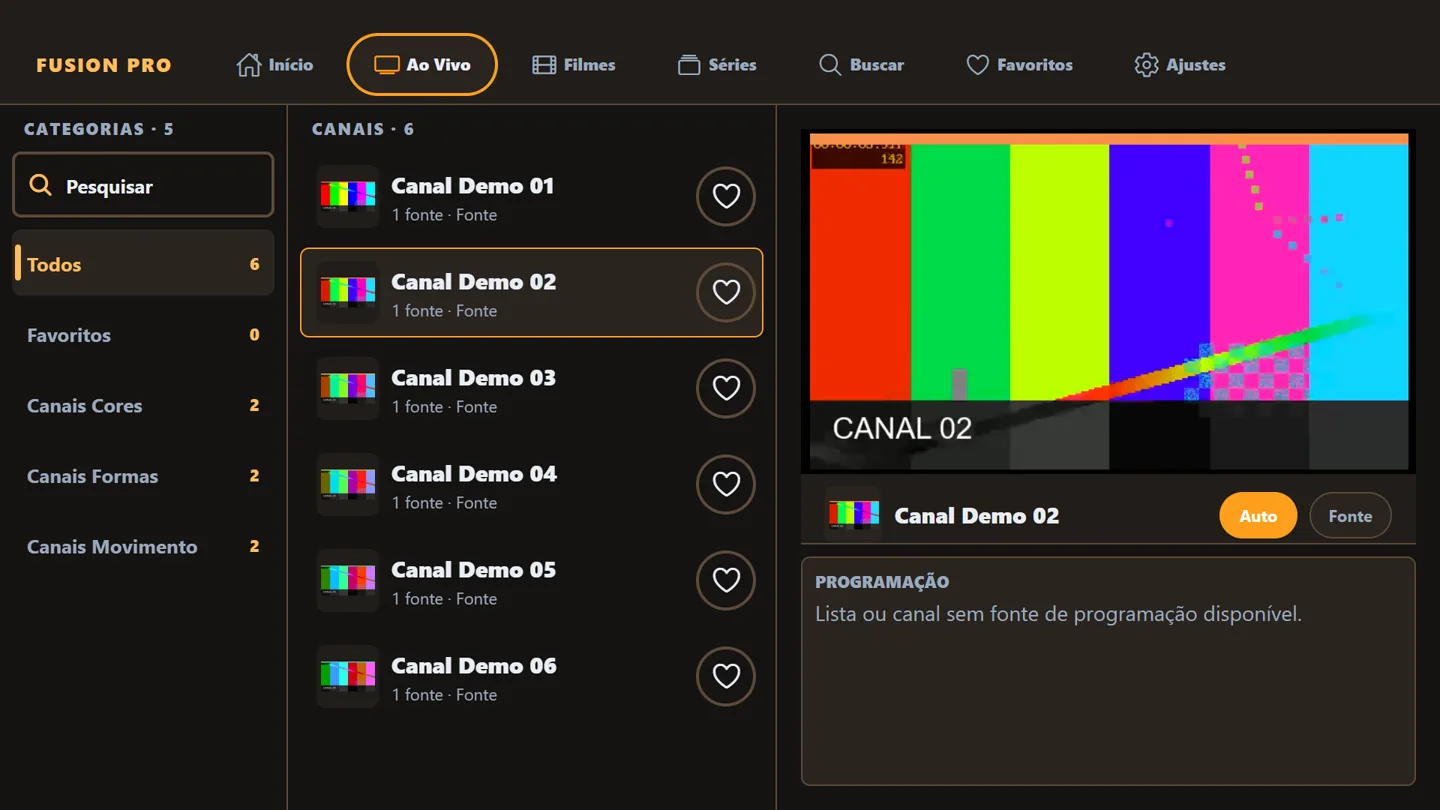Open the Favoritos page in top navigation

pyautogui.click(x=1019, y=65)
